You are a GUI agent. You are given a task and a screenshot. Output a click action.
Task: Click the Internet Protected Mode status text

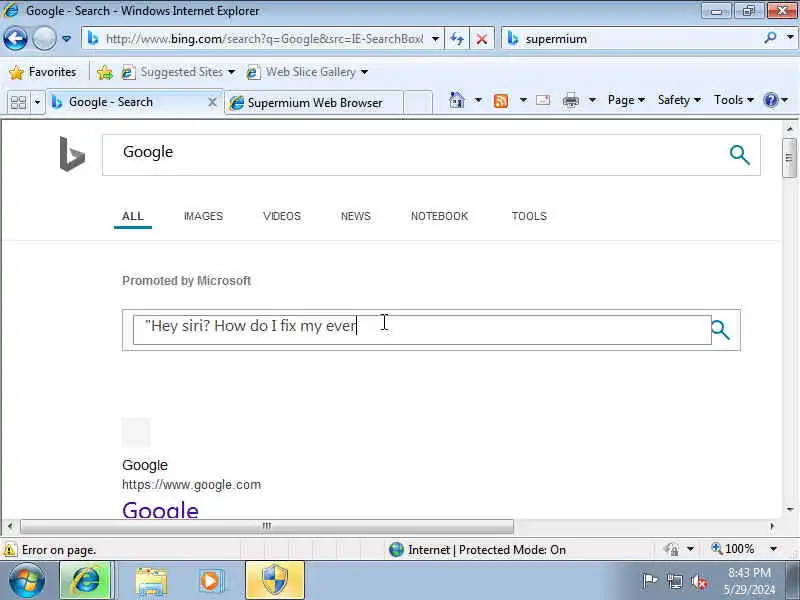click(487, 550)
